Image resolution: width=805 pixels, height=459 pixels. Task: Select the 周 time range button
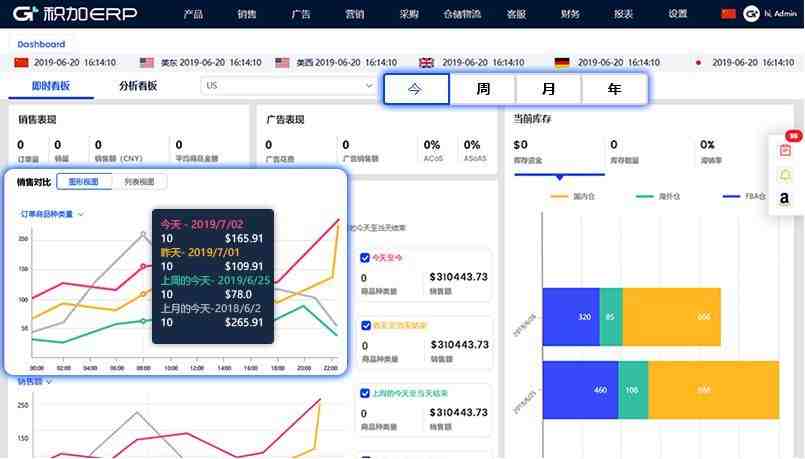click(x=483, y=89)
